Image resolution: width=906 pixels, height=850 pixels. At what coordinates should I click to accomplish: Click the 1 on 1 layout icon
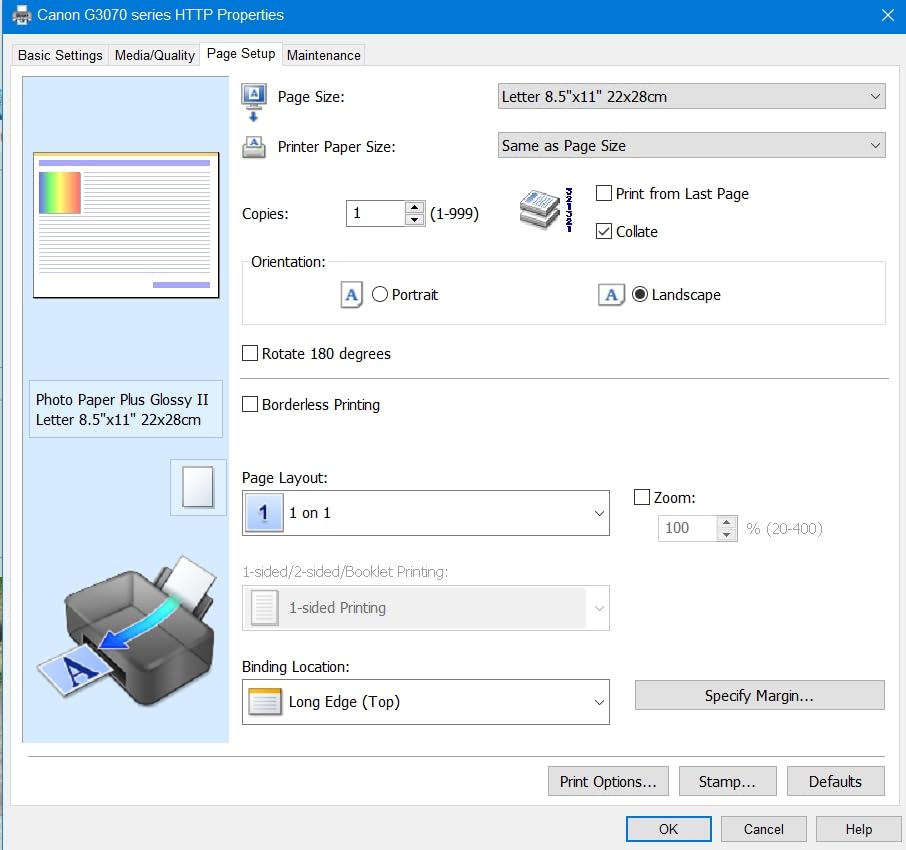pyautogui.click(x=264, y=513)
